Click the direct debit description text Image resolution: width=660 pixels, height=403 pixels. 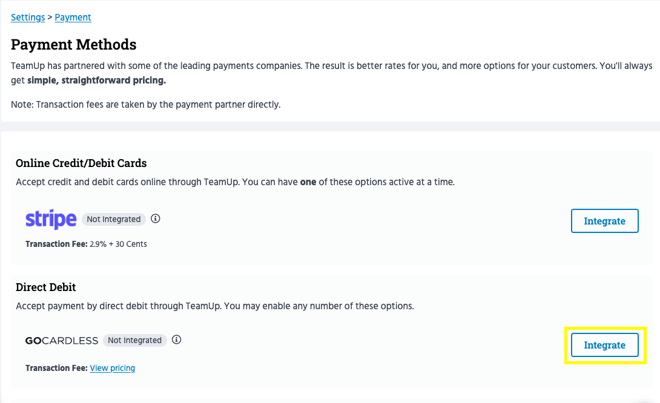tap(214, 306)
